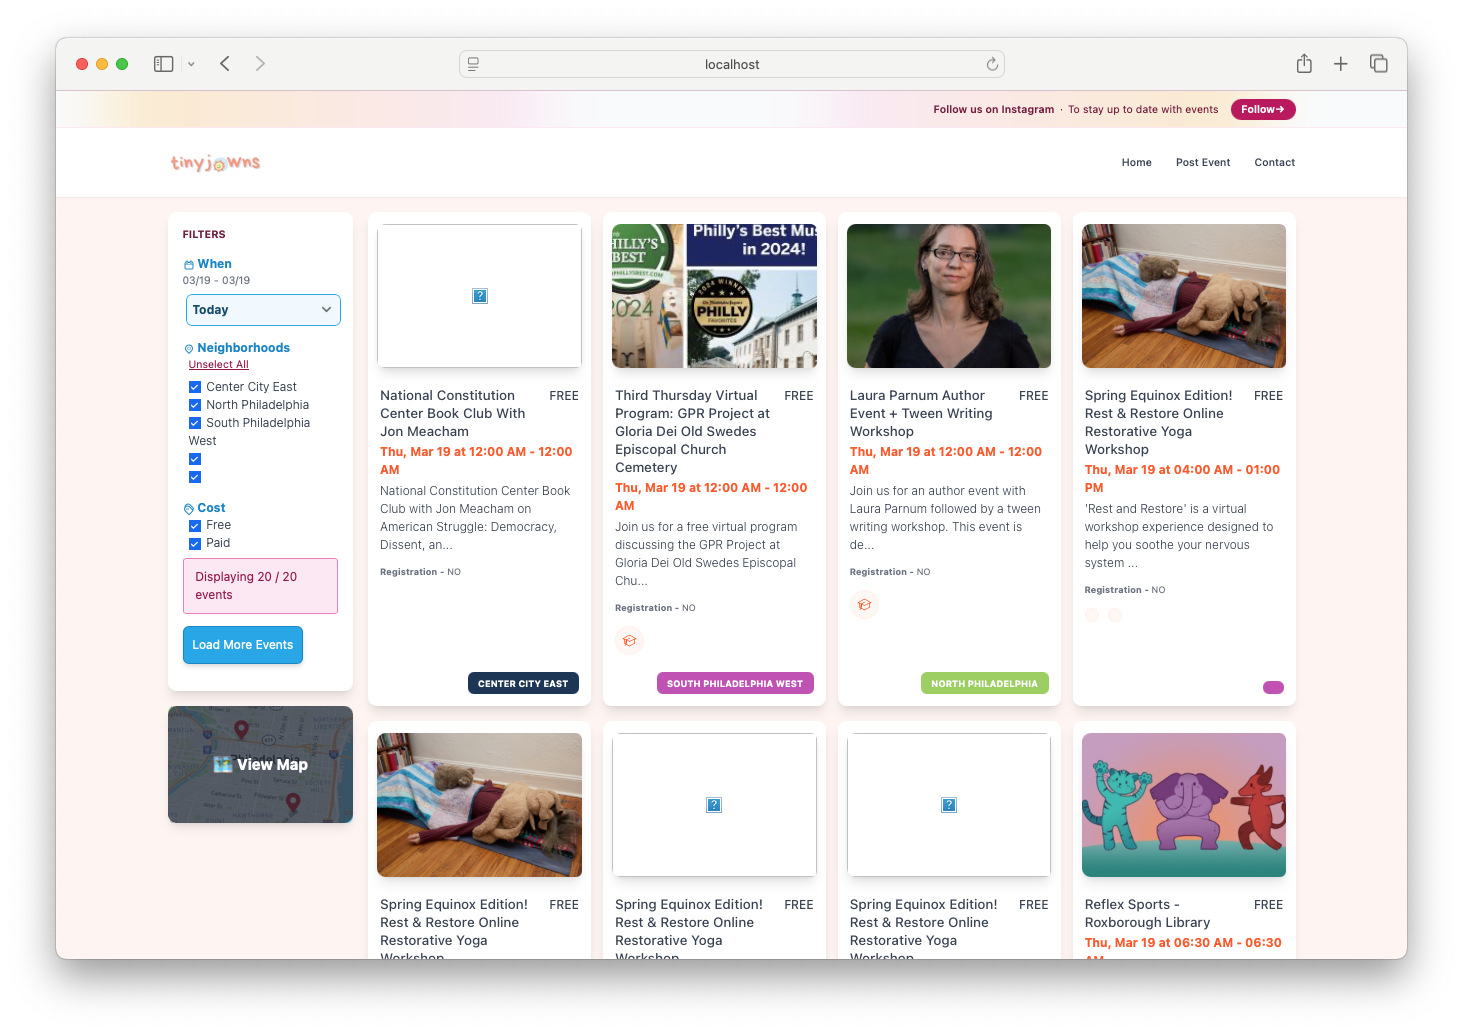Open a new tab with plus icon
This screenshot has height=1033, width=1463.
(1341, 64)
